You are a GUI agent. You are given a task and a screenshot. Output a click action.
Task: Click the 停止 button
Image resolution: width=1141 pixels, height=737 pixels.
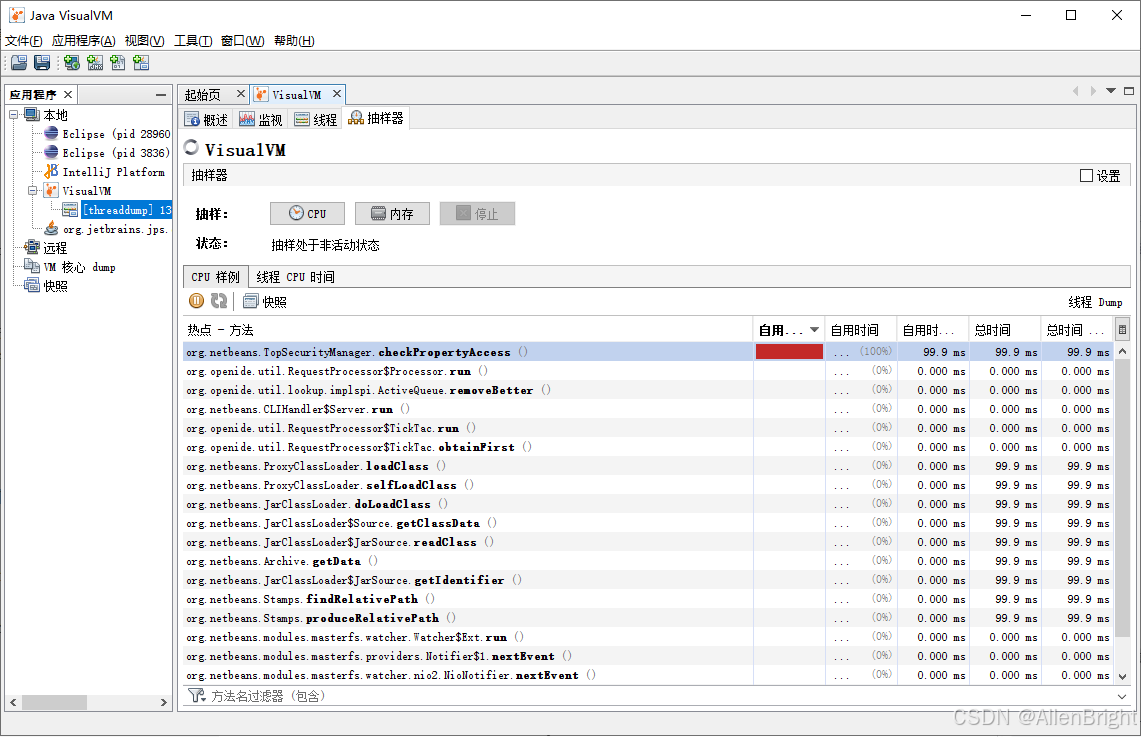click(477, 213)
